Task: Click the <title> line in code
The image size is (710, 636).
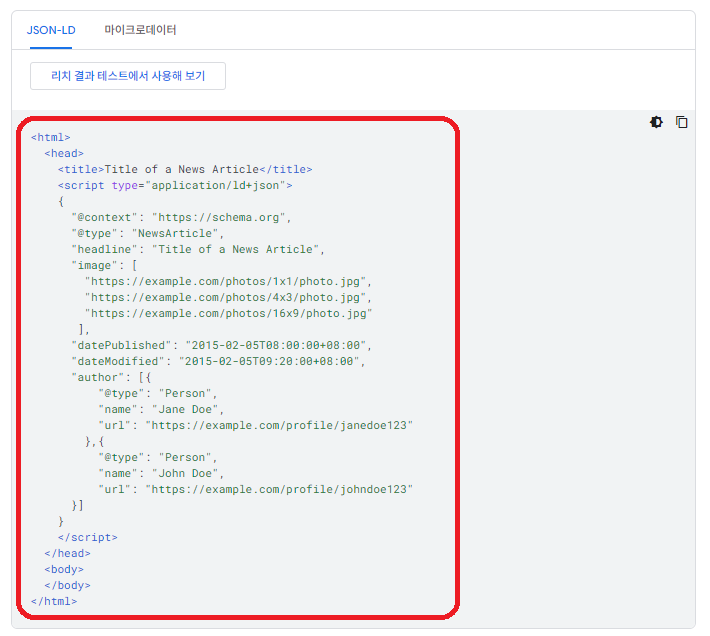Action: click(185, 169)
